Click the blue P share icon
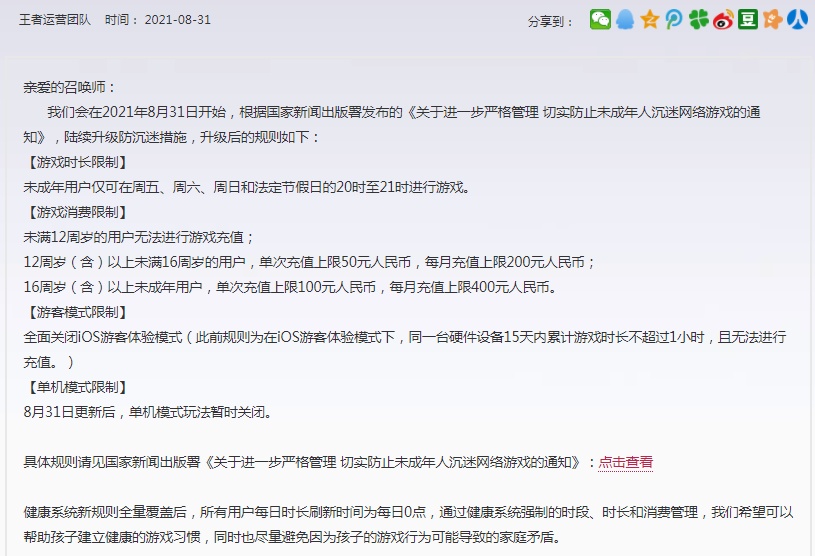 point(674,20)
